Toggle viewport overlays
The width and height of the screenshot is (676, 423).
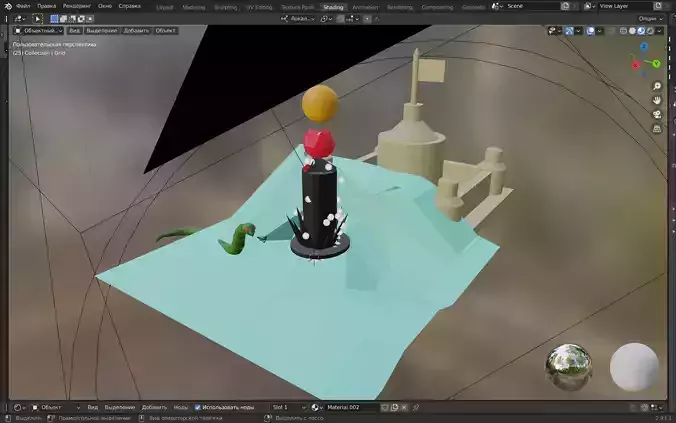click(x=590, y=31)
